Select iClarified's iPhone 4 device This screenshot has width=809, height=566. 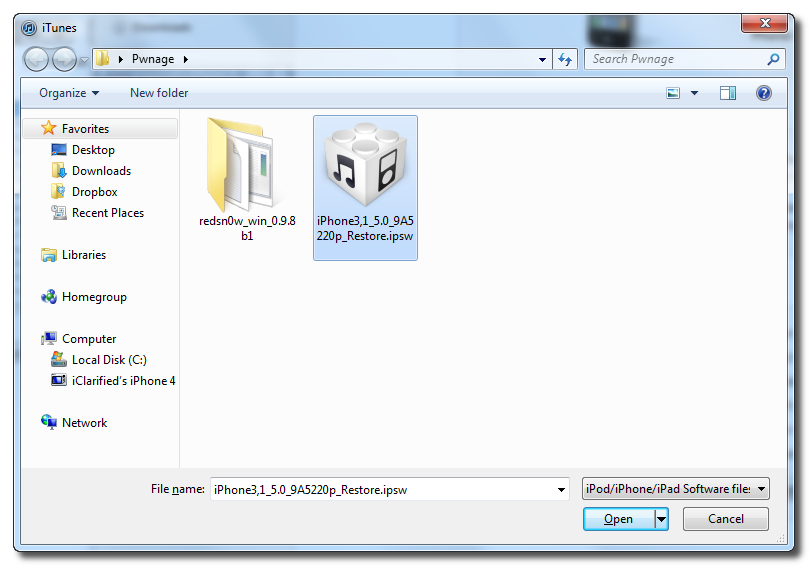click(x=123, y=381)
